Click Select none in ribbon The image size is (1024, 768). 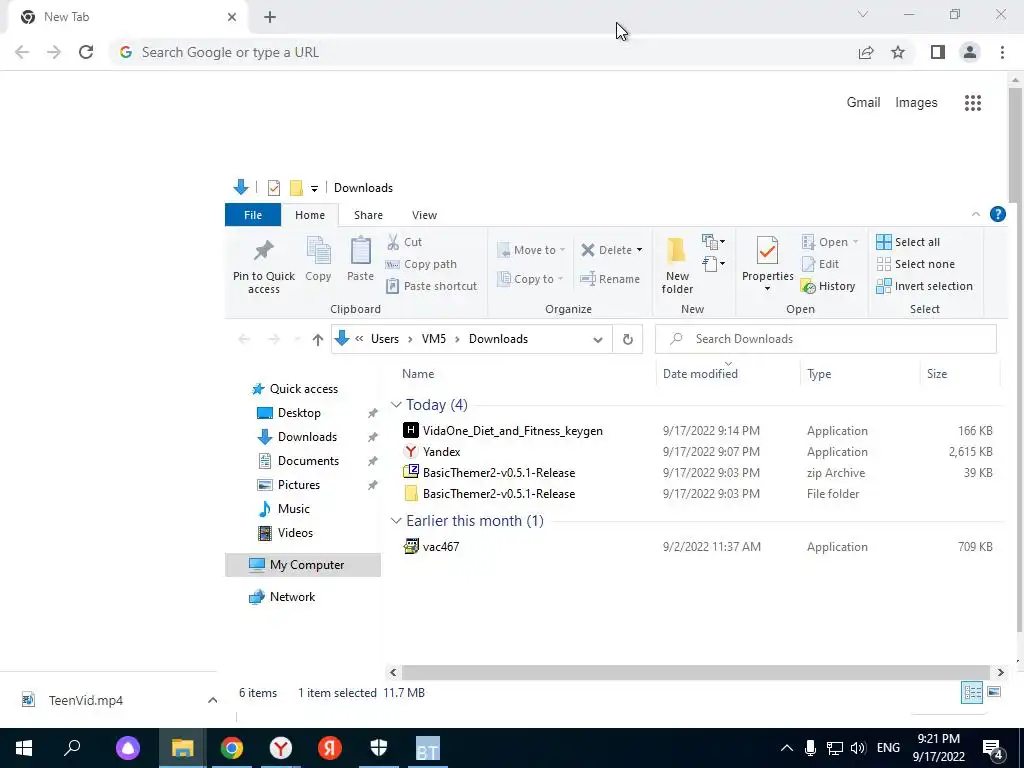pos(916,264)
